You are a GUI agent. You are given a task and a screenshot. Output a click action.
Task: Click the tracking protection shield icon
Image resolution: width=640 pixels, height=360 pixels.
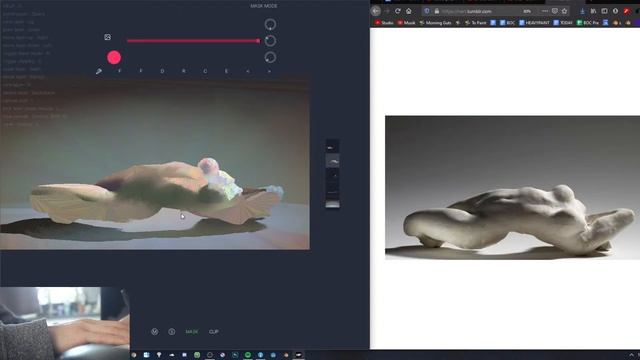(x=427, y=11)
